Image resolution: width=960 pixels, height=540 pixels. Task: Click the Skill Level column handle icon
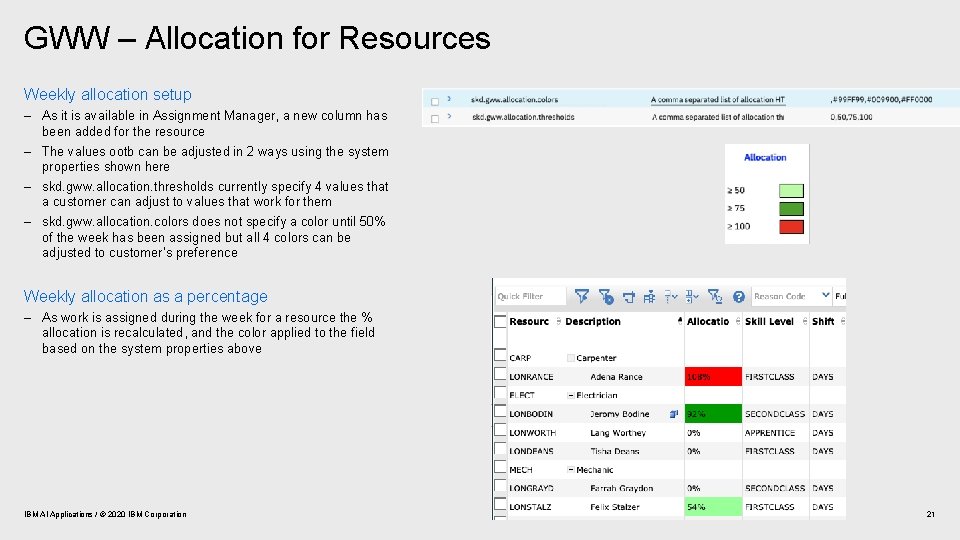click(x=804, y=321)
